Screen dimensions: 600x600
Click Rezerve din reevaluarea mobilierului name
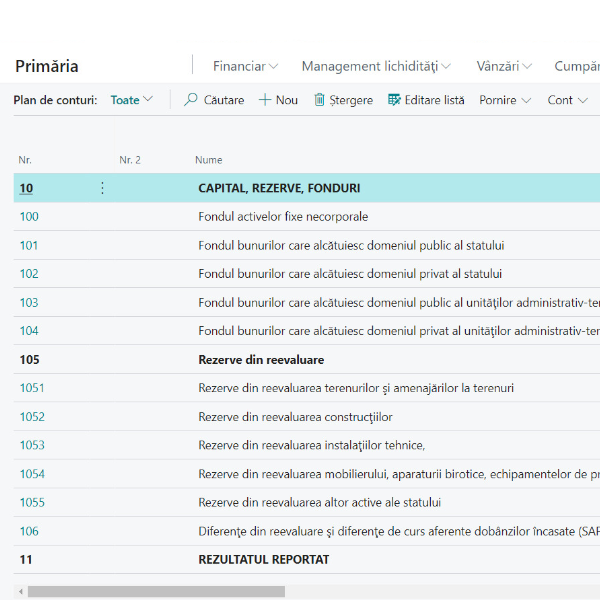(399, 474)
